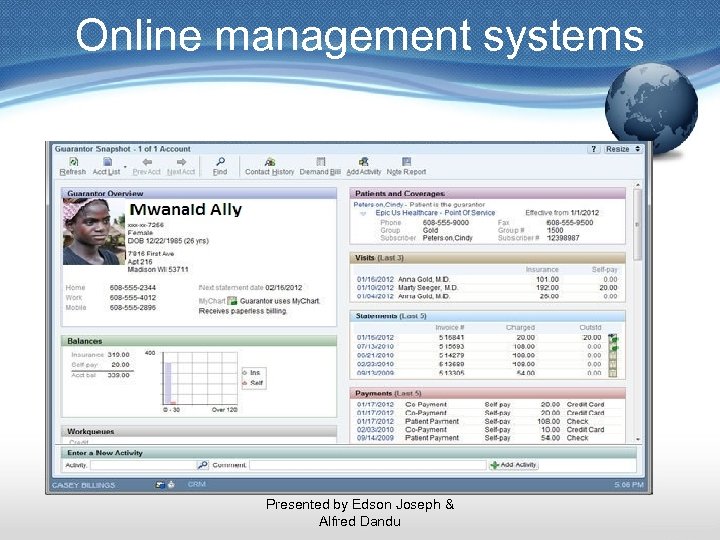Click the Add Activity toolbar icon
720x540 pixels.
[x=364, y=162]
